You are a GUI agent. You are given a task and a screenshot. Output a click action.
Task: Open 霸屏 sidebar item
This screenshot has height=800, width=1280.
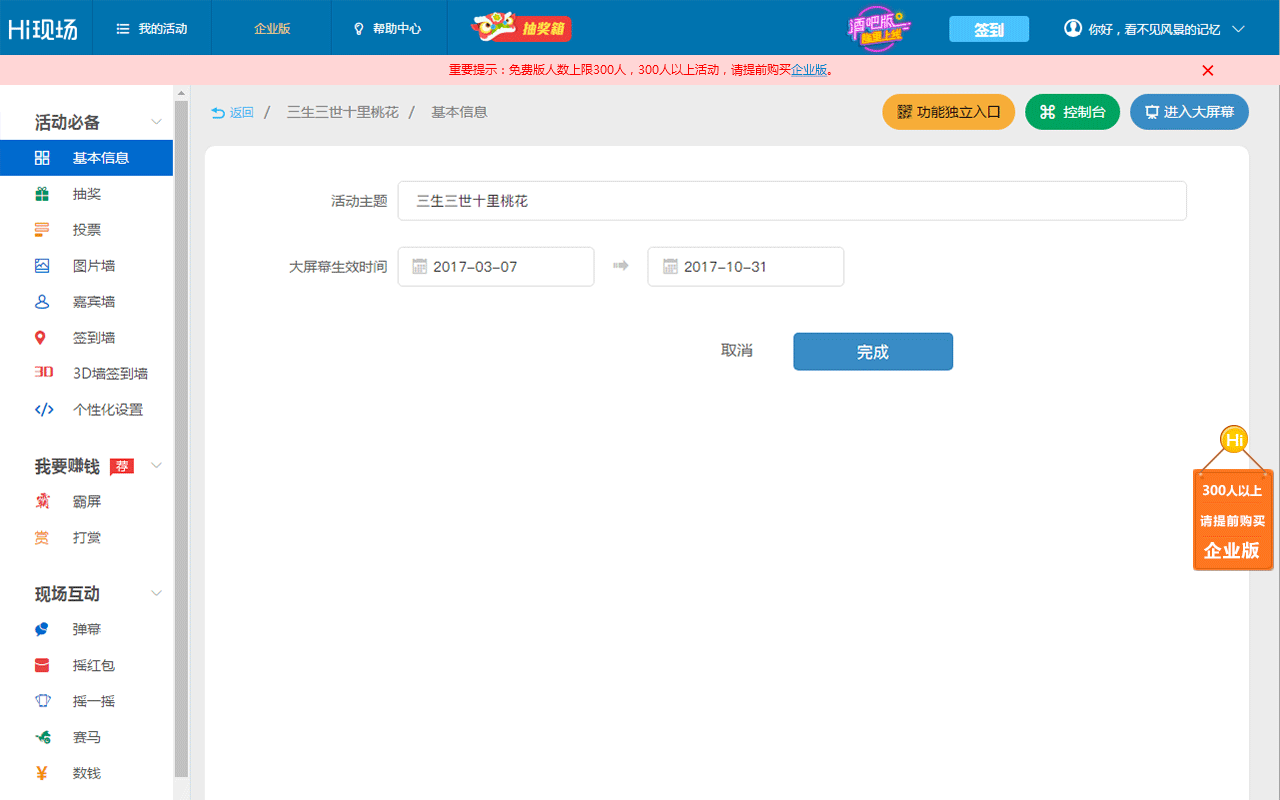click(x=86, y=502)
